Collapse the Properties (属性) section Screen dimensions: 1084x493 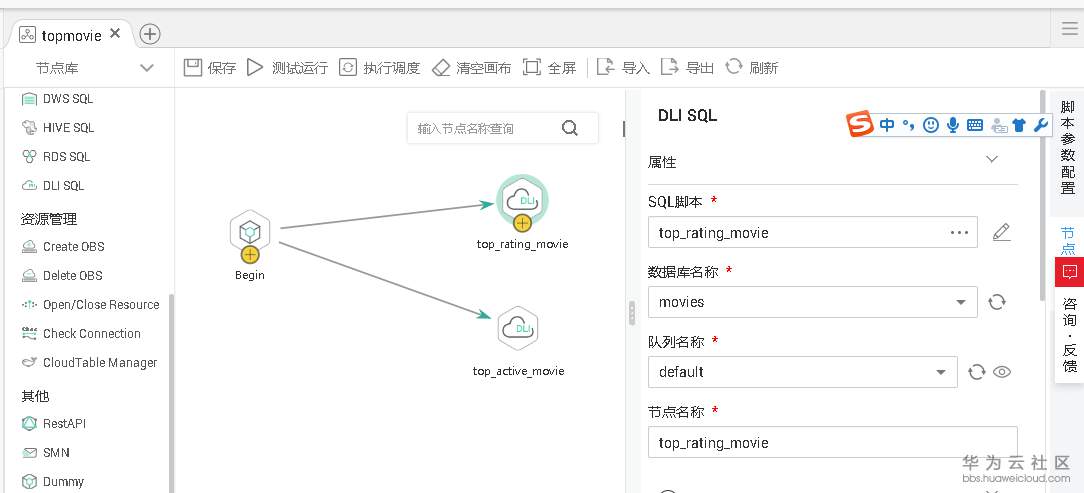pos(992,159)
